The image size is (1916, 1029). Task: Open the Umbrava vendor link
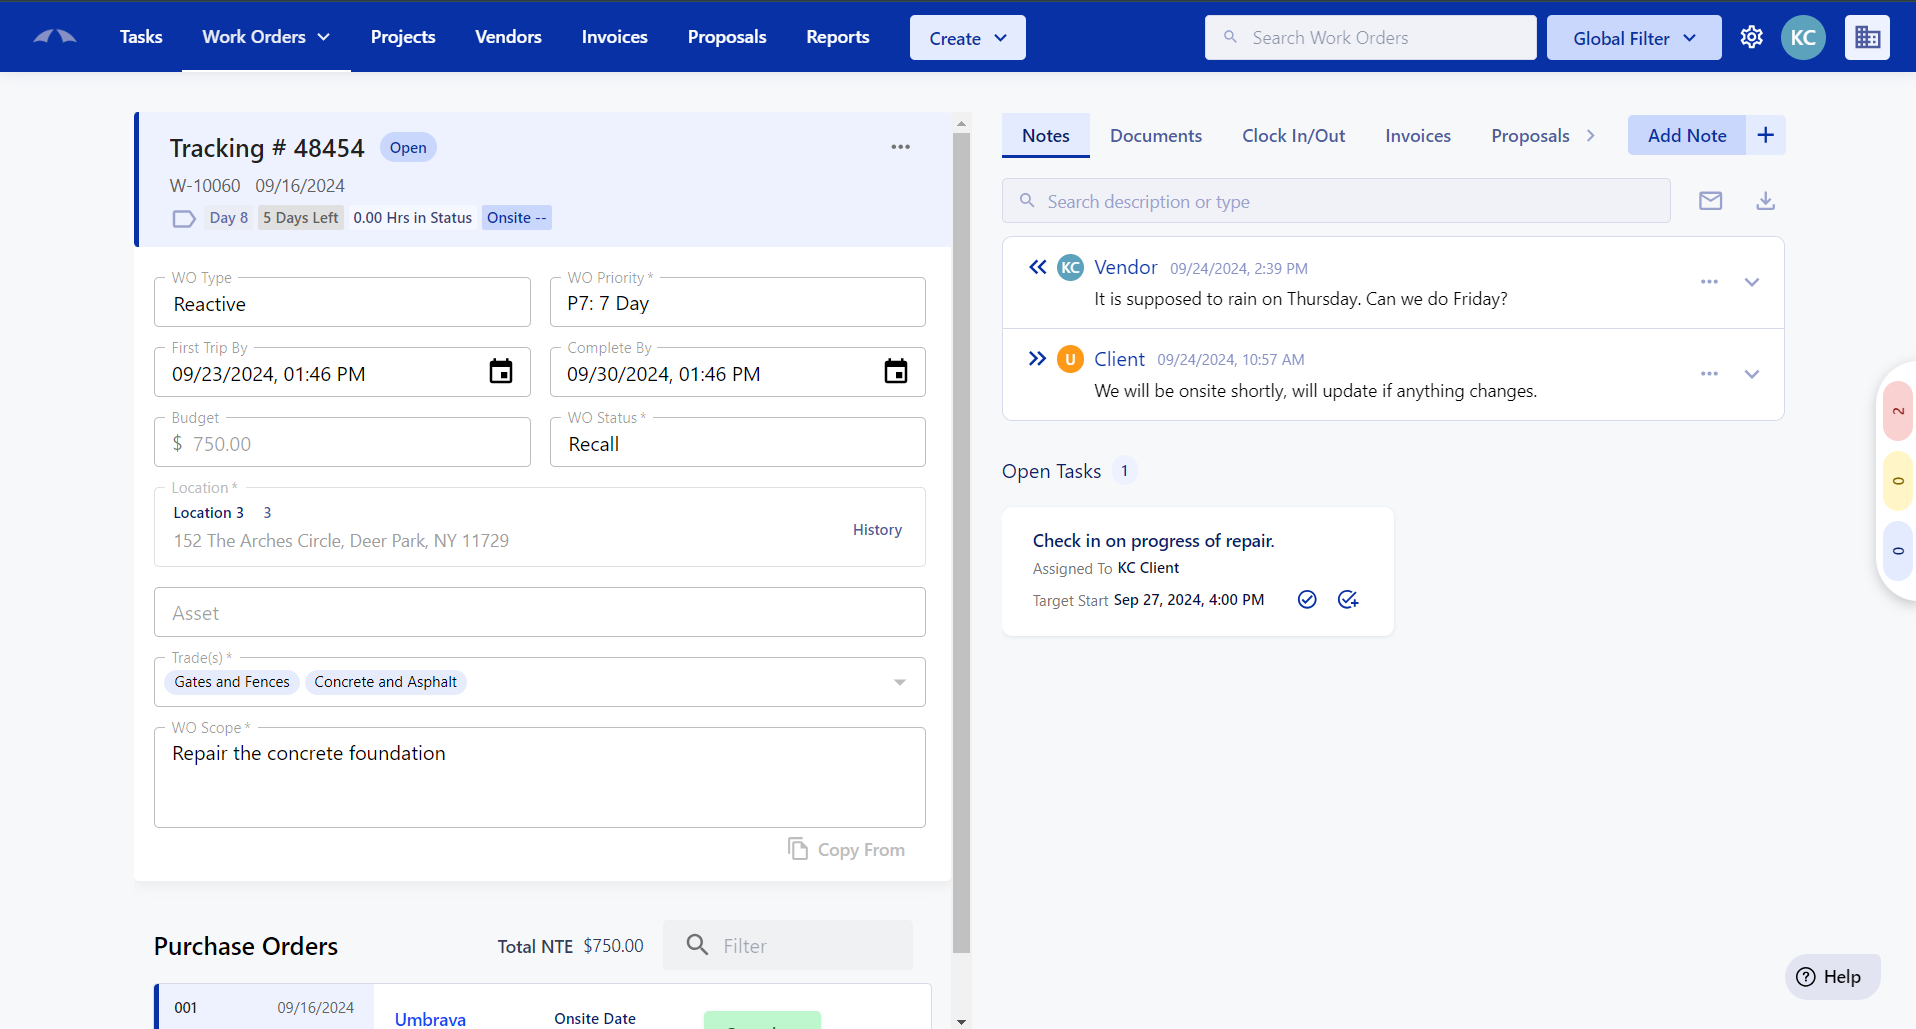click(430, 1019)
